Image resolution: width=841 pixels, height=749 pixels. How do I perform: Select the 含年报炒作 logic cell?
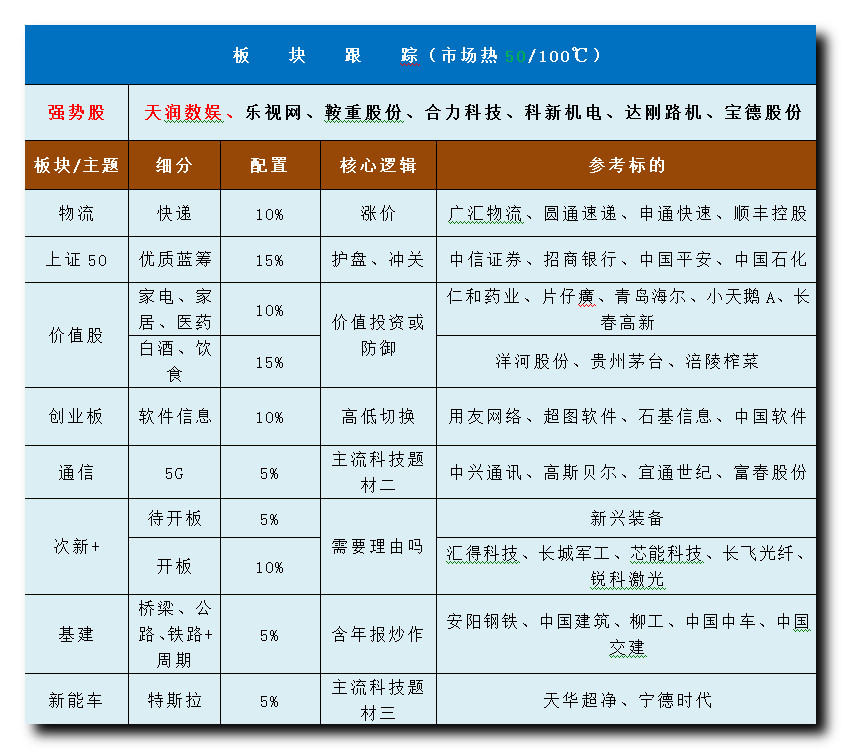point(378,634)
